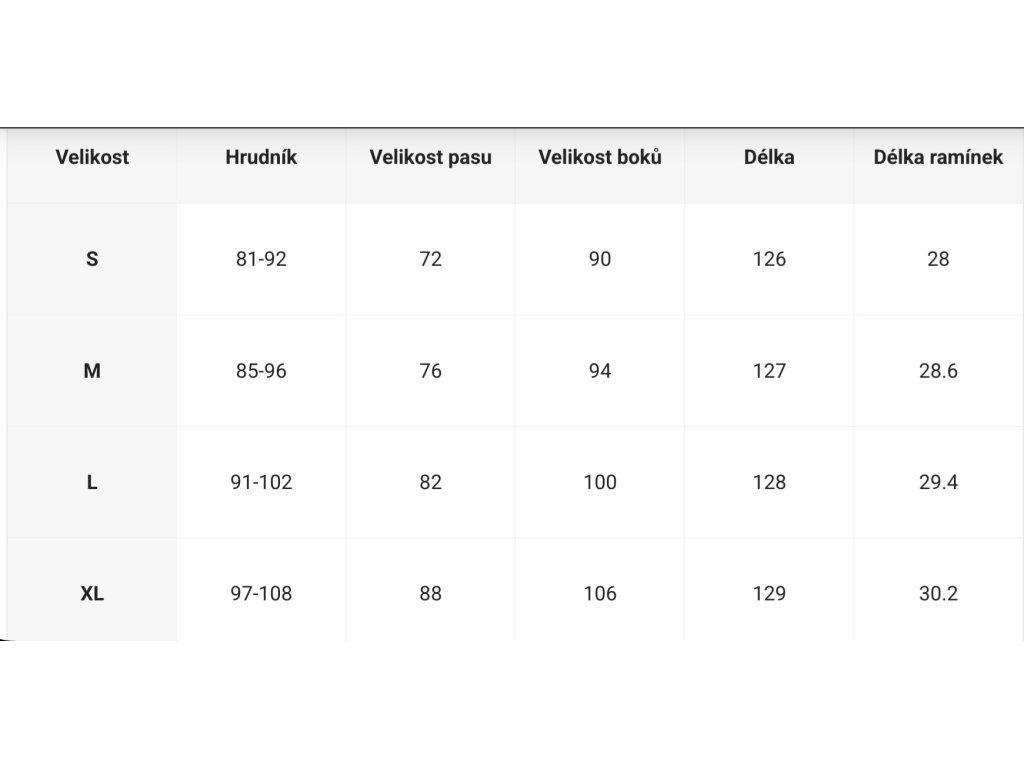Click the 91-102 chest value cell
Viewport: 1024px width, 768px height.
pos(261,483)
